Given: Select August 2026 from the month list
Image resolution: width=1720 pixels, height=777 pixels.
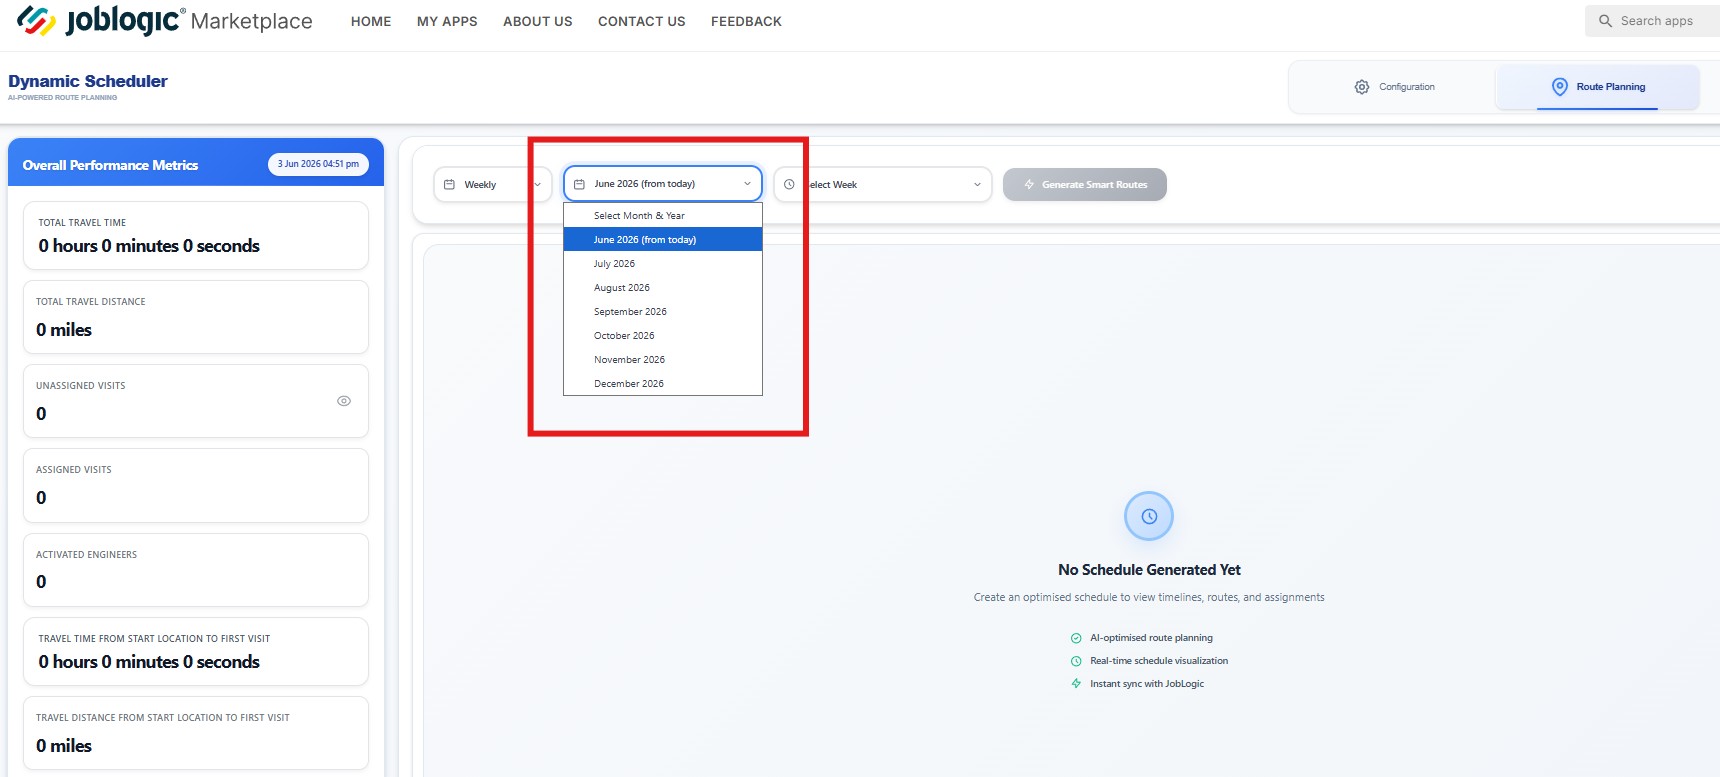Looking at the screenshot, I should pyautogui.click(x=663, y=288).
